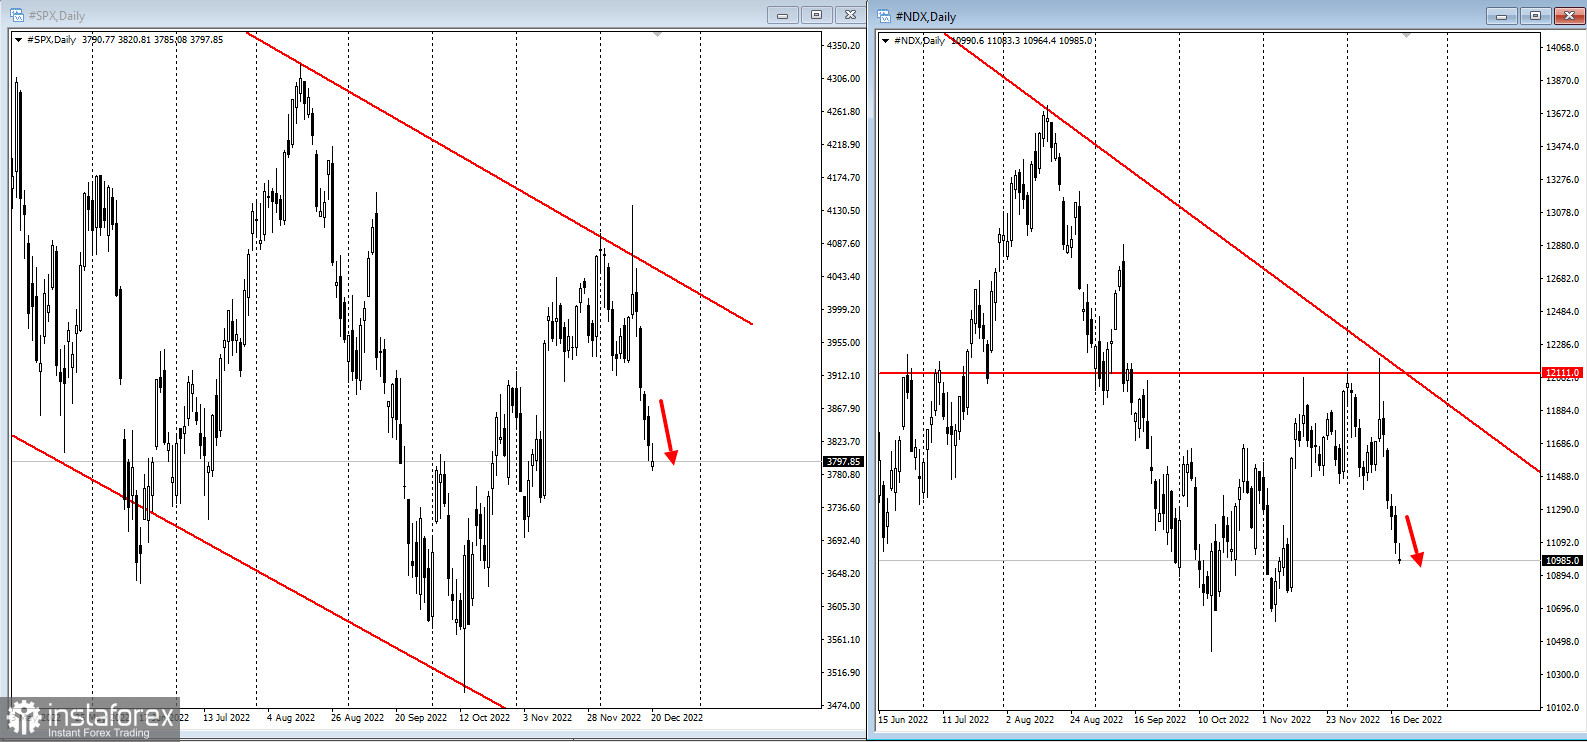This screenshot has height=742, width=1587.
Task: Click 13078.0 on the NDX price axis
Action: [x=1562, y=213]
